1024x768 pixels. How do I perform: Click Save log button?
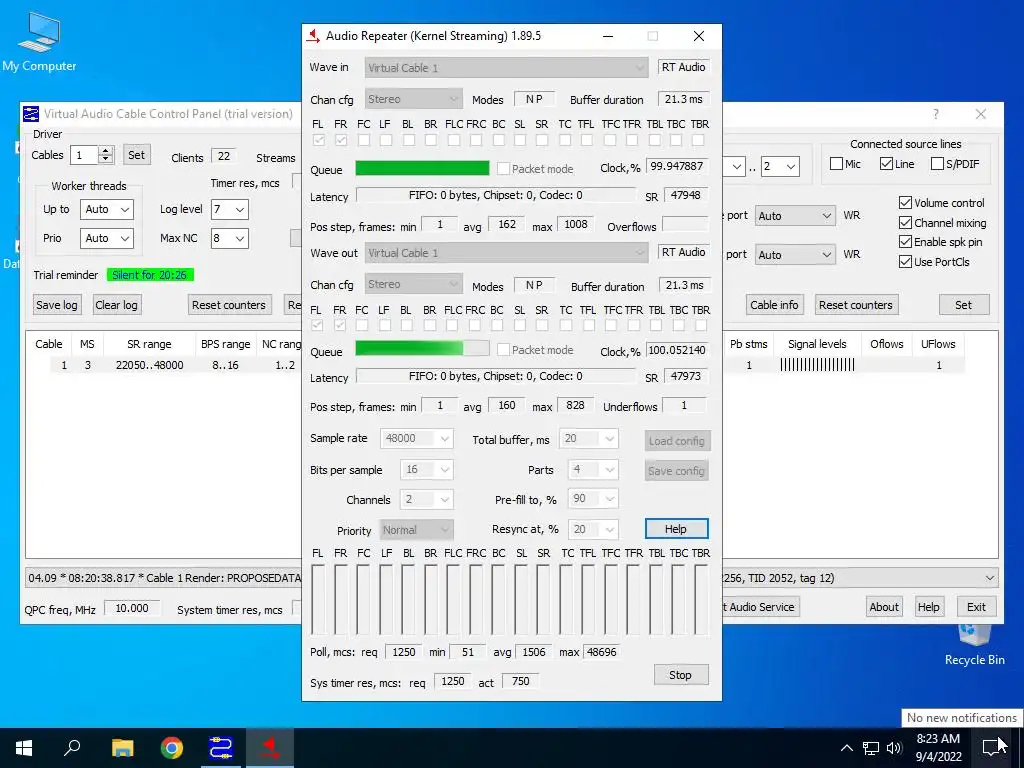coord(57,305)
